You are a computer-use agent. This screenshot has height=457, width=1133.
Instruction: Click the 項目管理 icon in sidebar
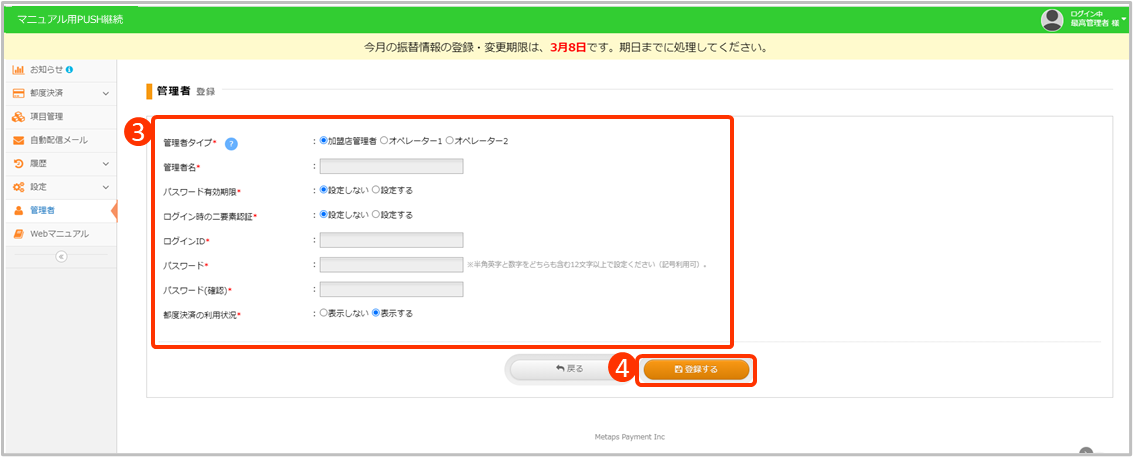(18, 116)
